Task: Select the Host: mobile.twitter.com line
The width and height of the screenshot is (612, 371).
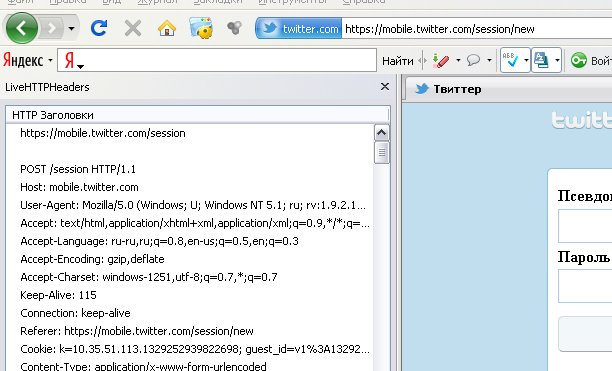Action: (79, 187)
